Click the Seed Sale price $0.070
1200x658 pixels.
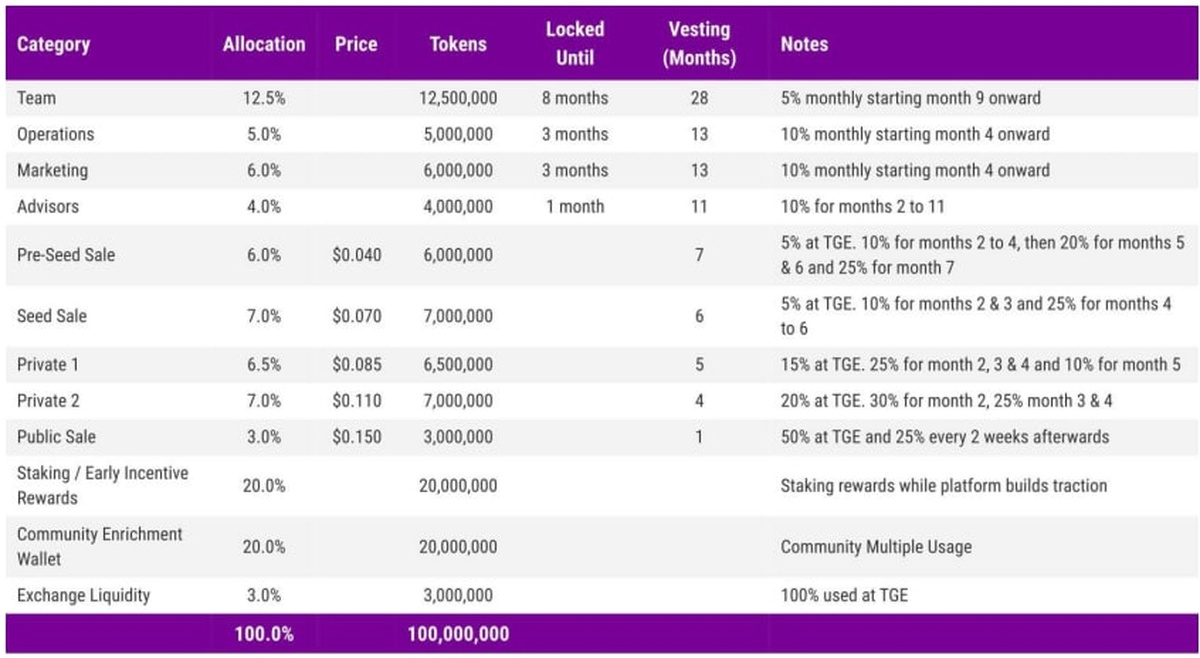(357, 316)
